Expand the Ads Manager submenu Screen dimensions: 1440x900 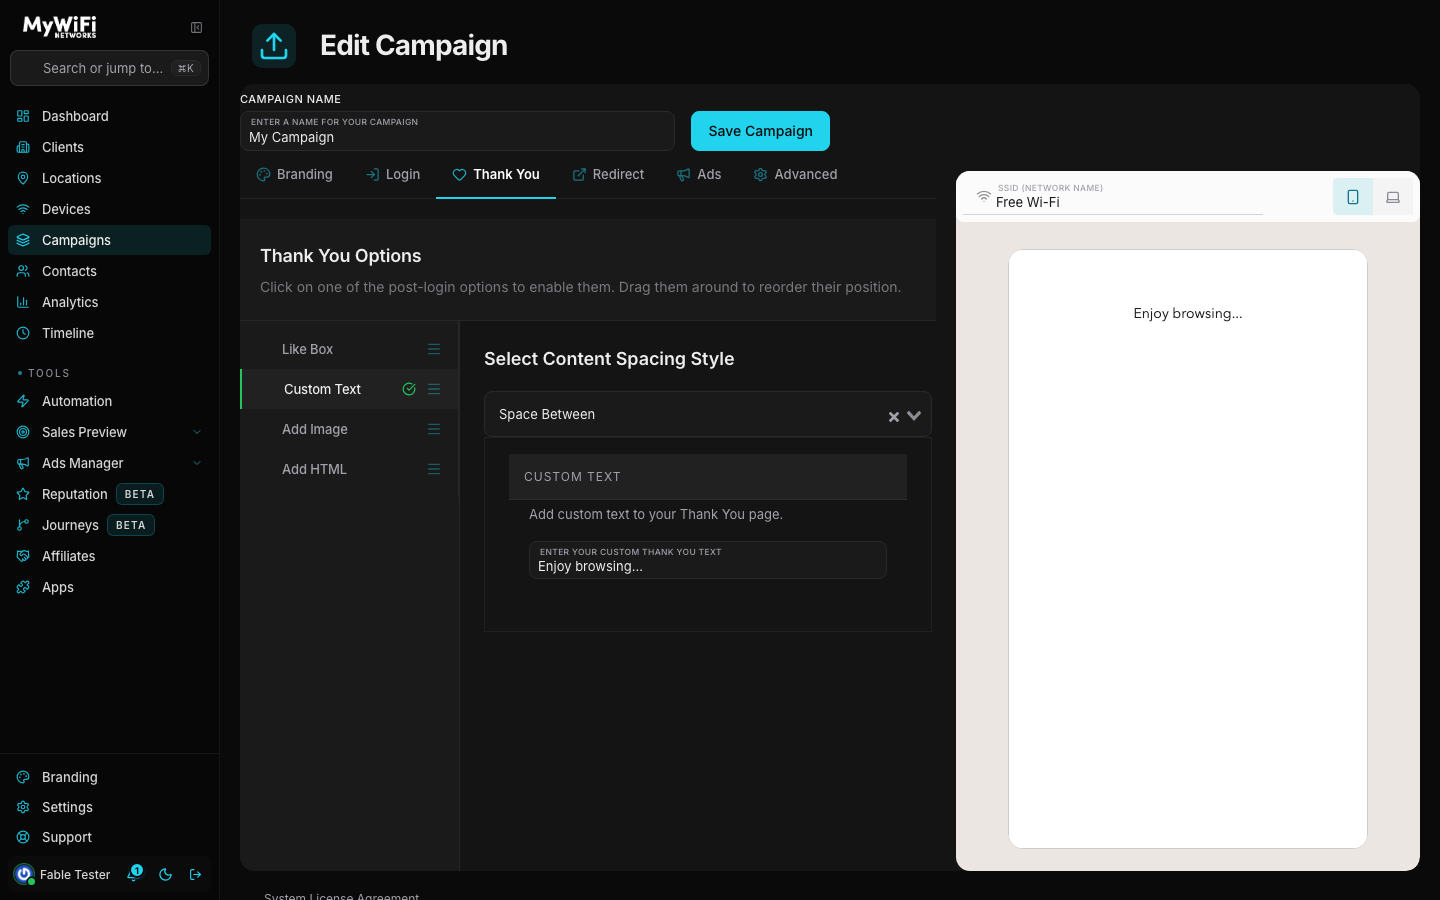(197, 463)
